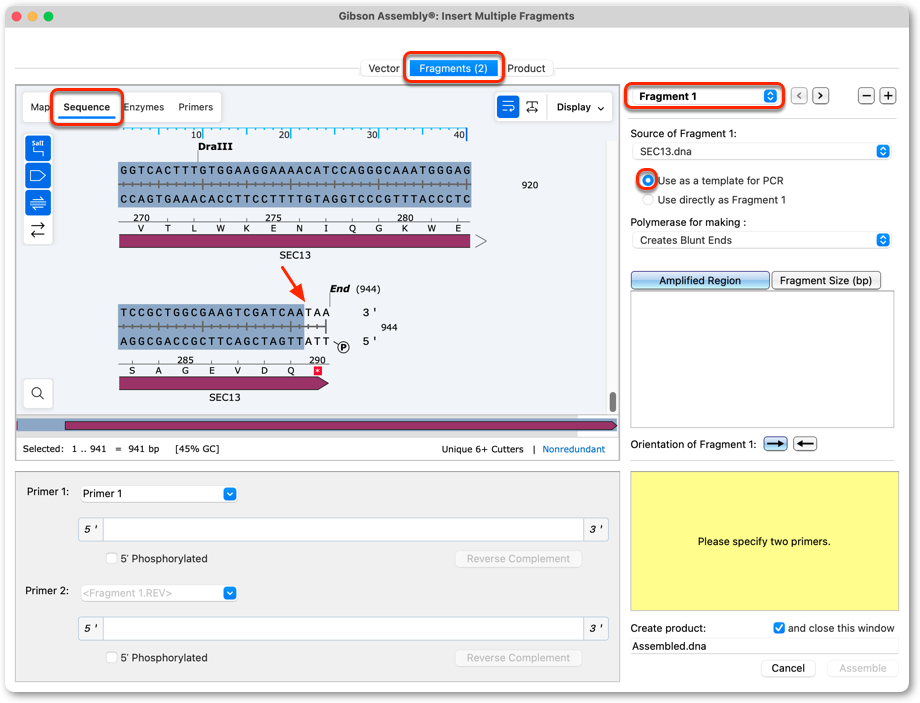Click the Nonredundant enzyme set link
The image size is (920, 703).
[573, 449]
